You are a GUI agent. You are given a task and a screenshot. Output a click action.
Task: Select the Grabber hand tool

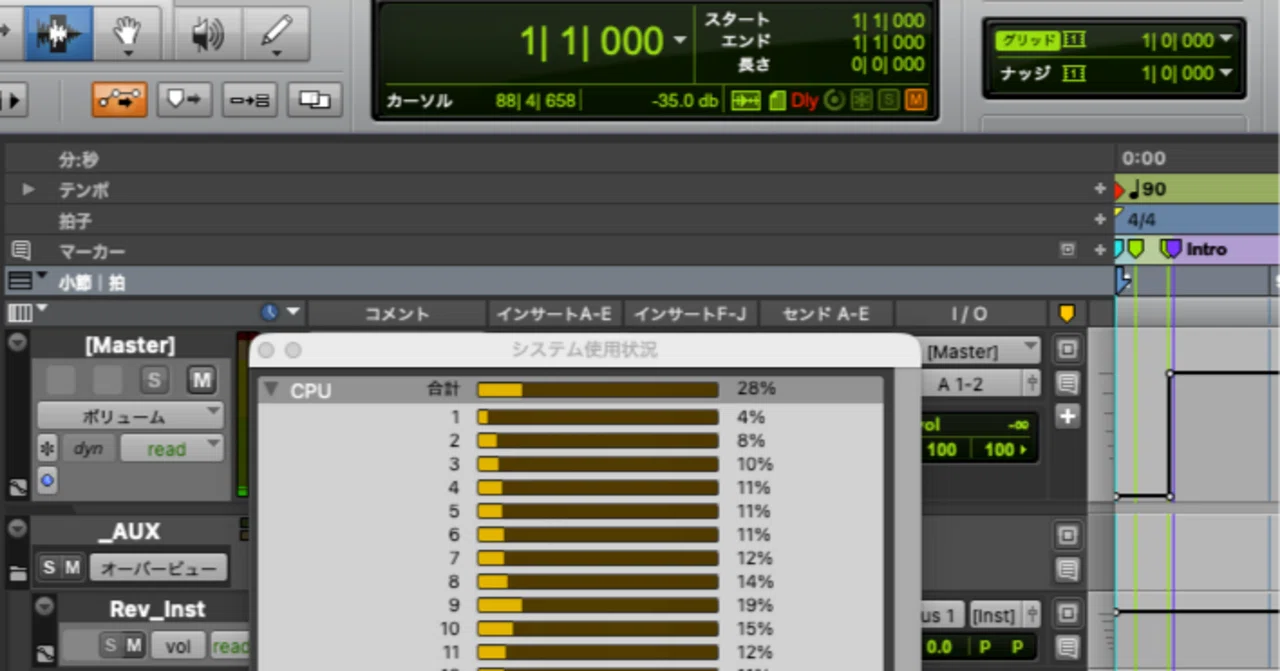(129, 33)
